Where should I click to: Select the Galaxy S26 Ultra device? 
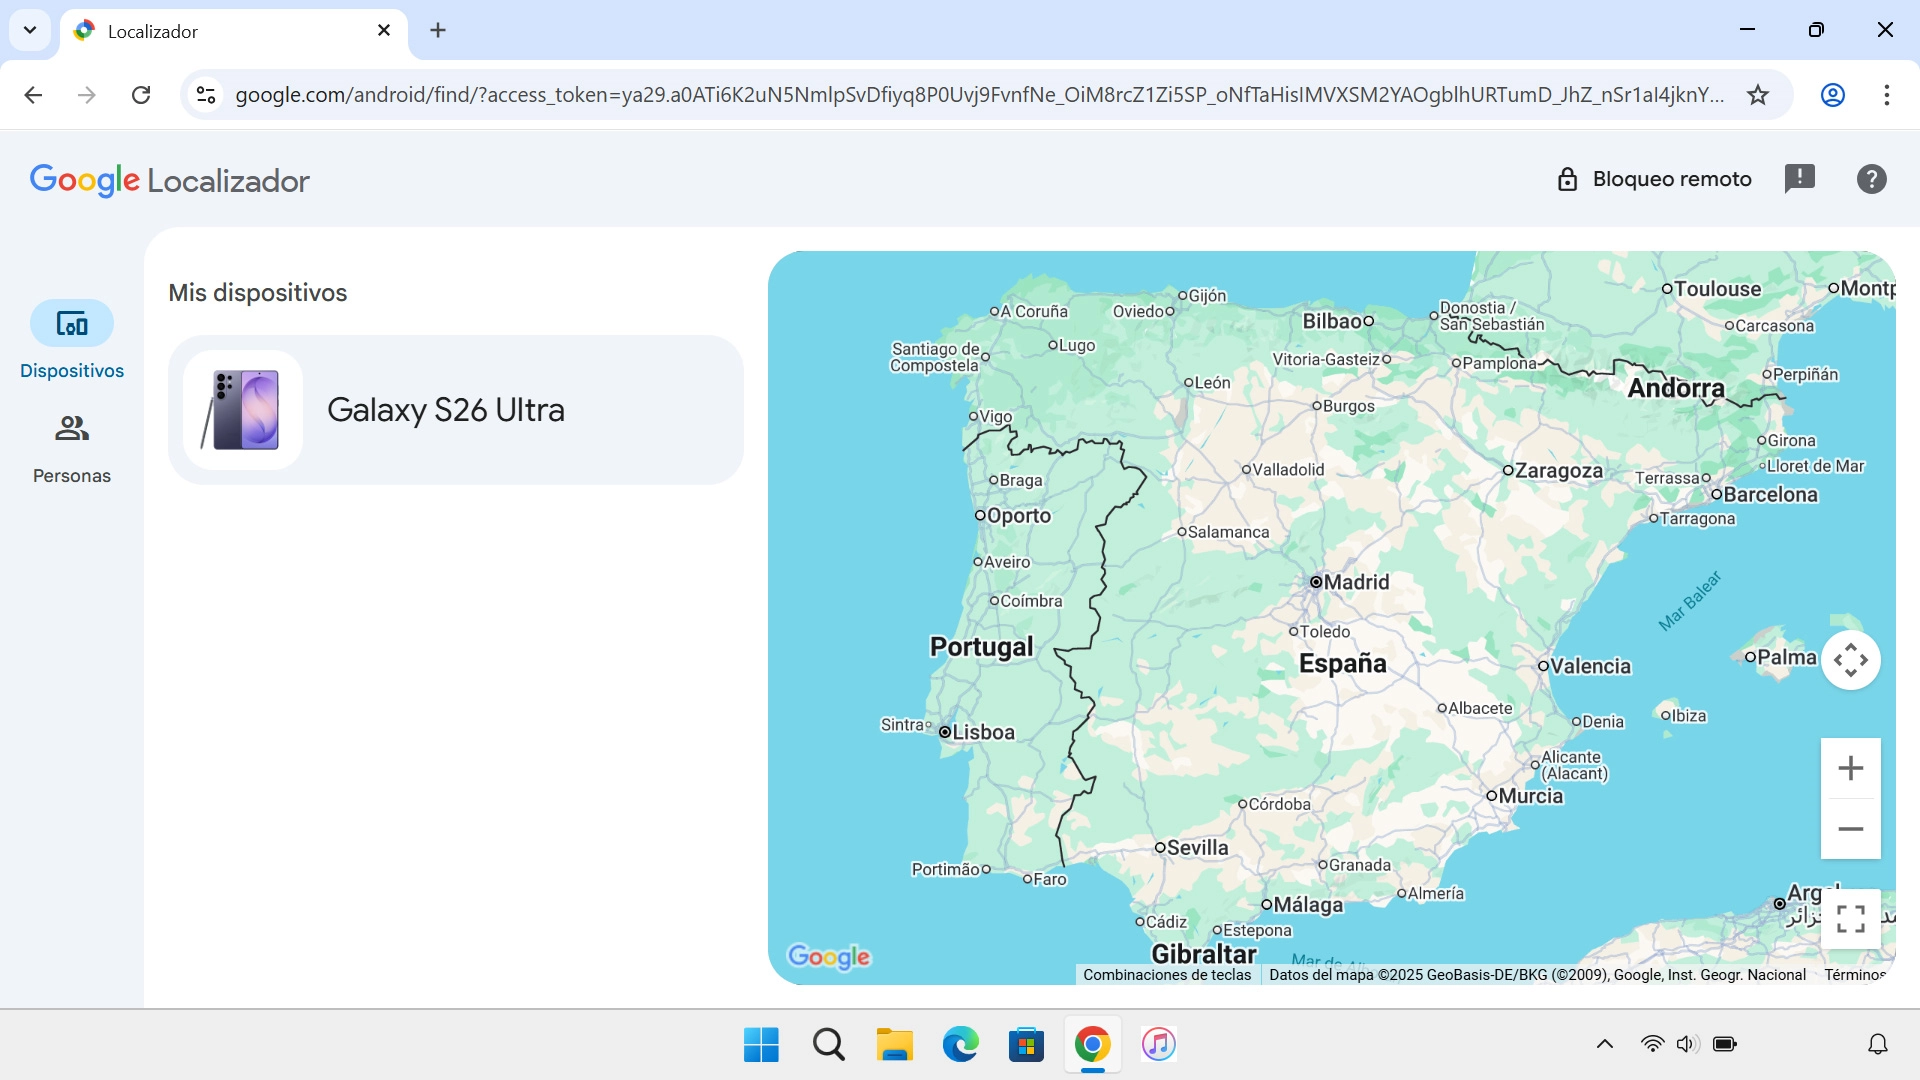point(455,410)
